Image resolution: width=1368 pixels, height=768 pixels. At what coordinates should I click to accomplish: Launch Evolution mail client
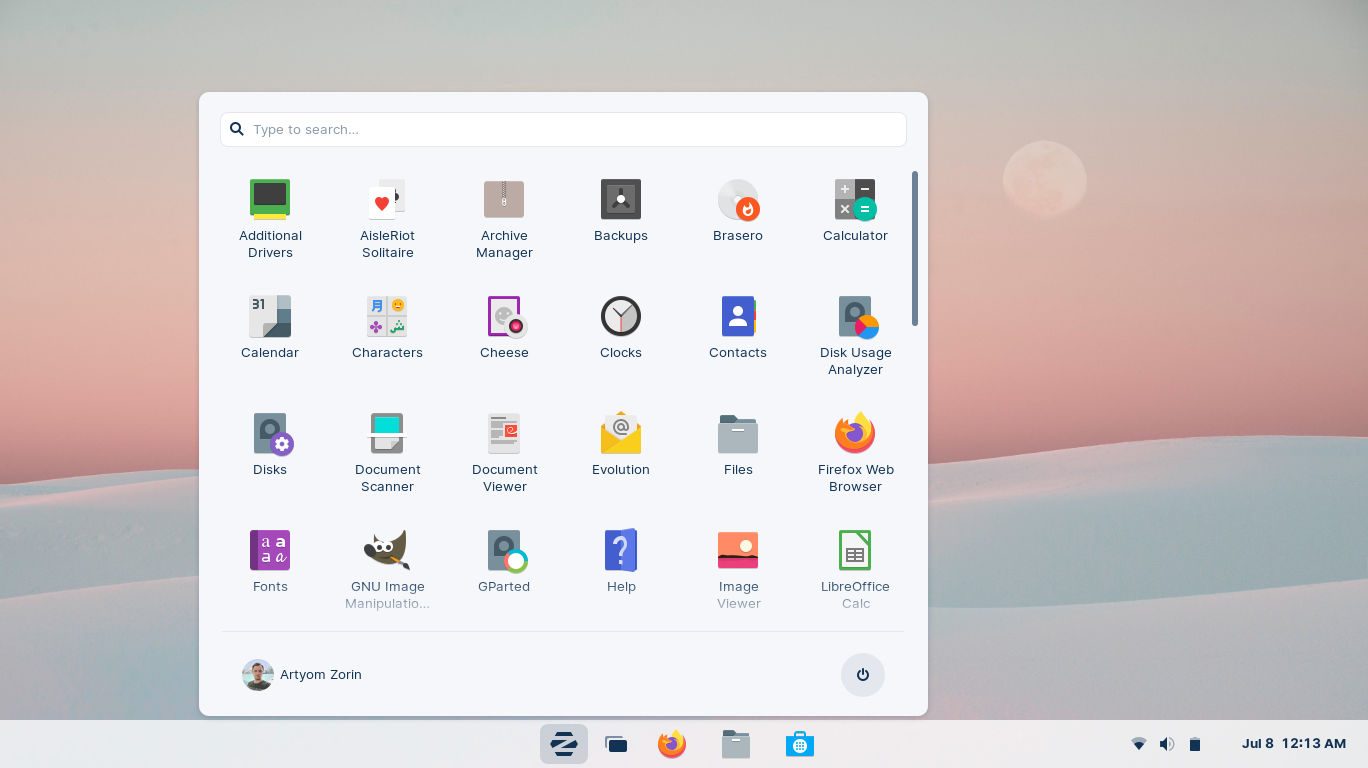(621, 445)
